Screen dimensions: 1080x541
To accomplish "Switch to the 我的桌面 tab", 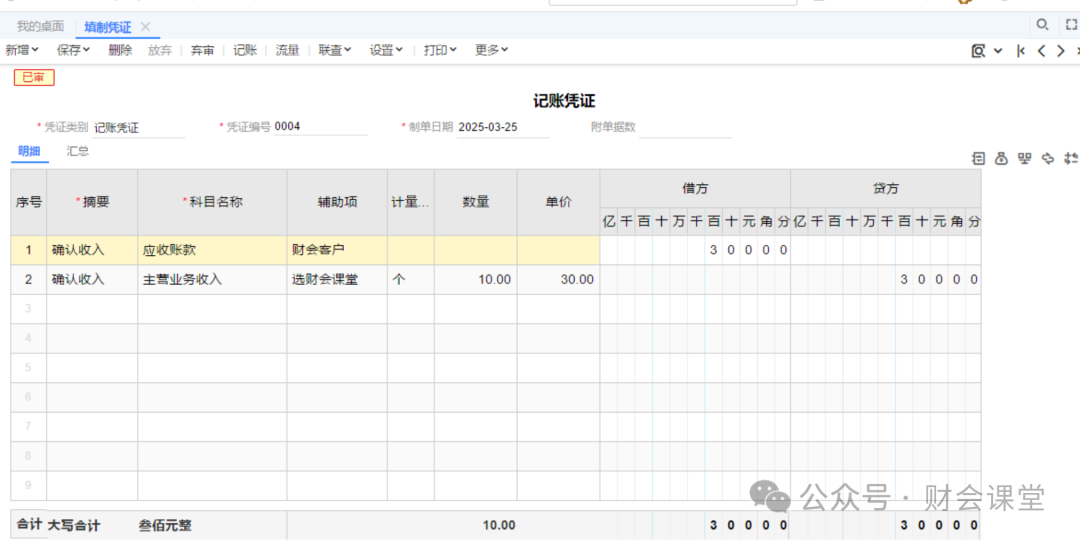I will click(x=40, y=27).
